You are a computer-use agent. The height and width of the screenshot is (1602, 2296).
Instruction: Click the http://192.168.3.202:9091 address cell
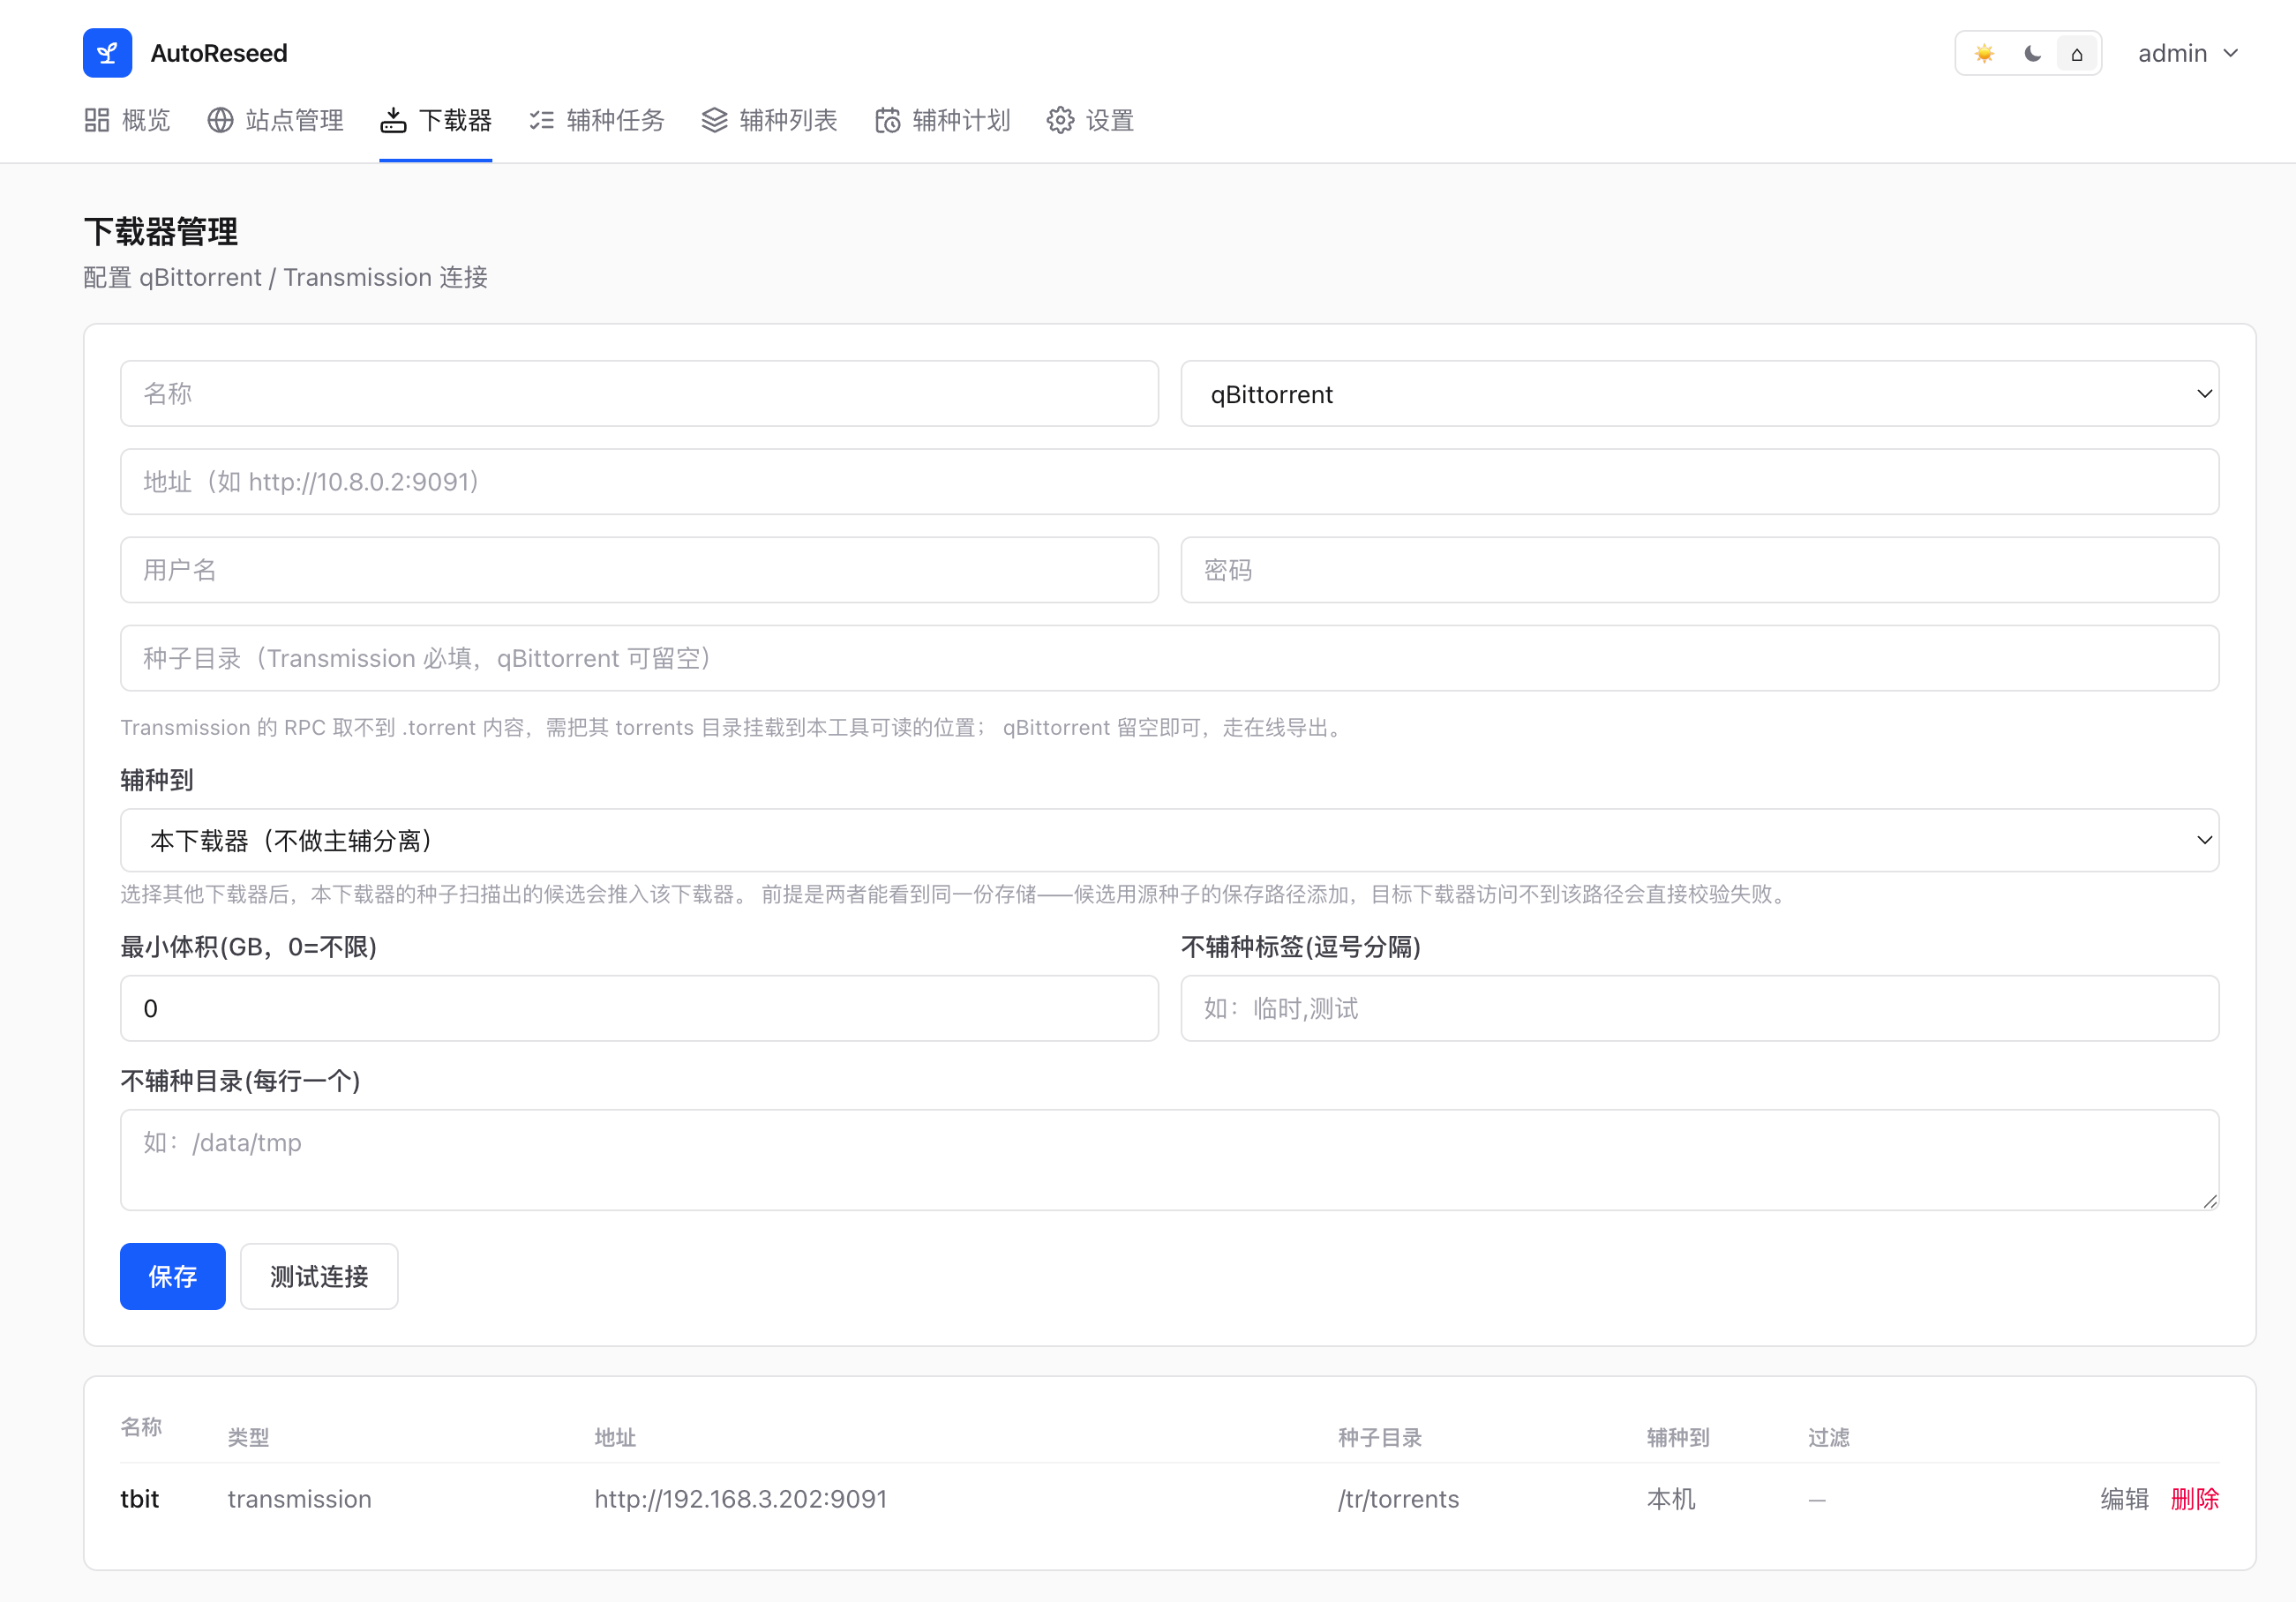tap(741, 1499)
